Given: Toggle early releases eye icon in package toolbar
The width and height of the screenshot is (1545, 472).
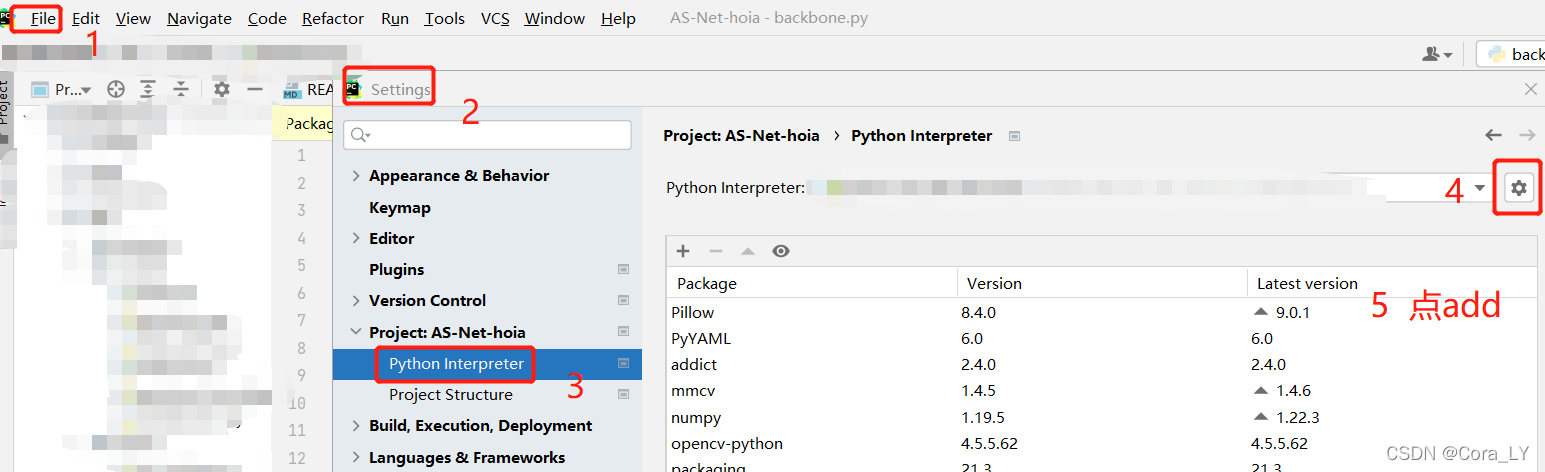Looking at the screenshot, I should coord(781,251).
